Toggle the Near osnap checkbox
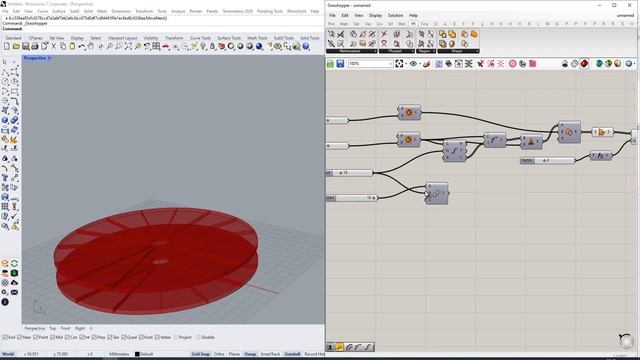Image resolution: width=640 pixels, height=360 pixels. click(20, 337)
